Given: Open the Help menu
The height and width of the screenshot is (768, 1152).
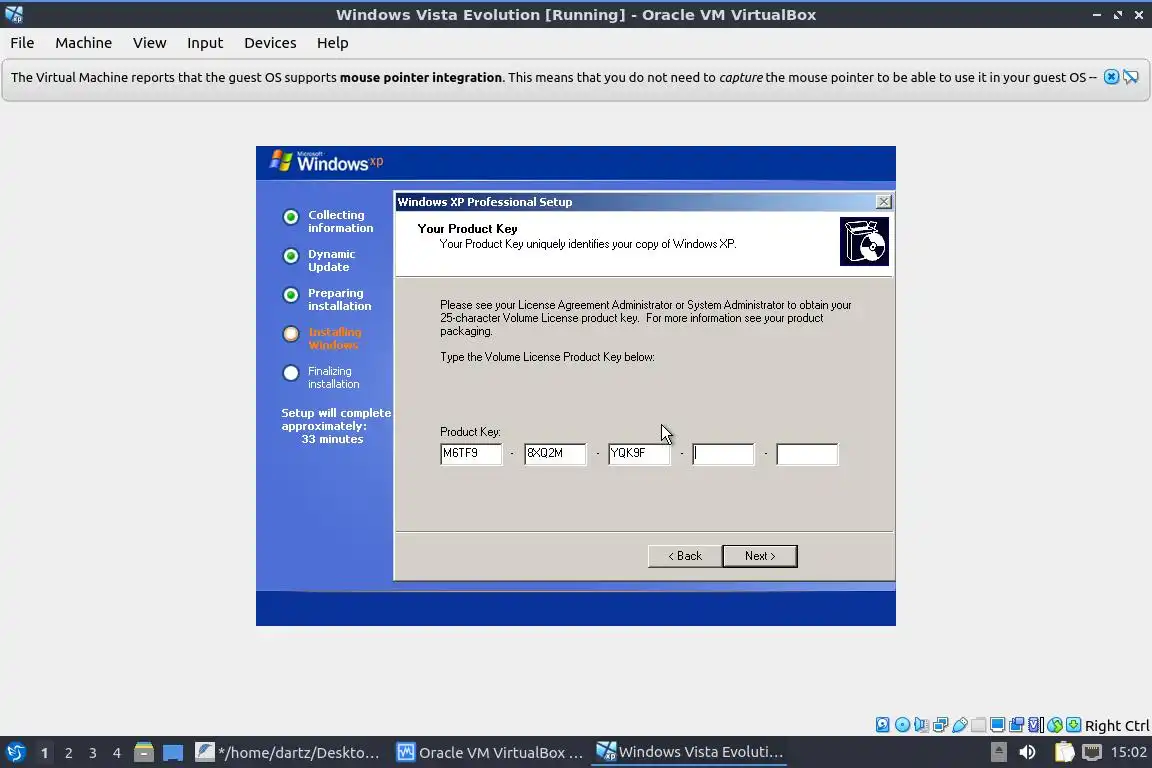Looking at the screenshot, I should tap(333, 43).
